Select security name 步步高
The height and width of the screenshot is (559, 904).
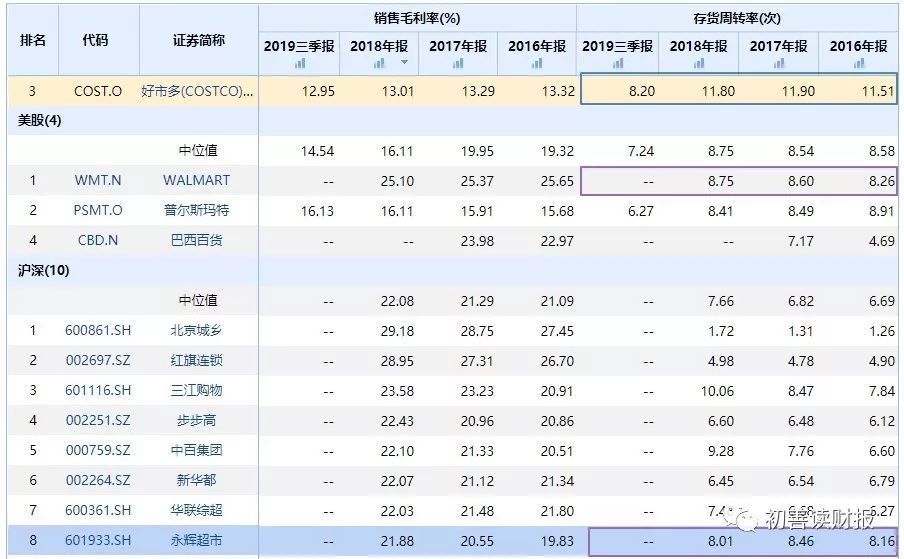click(x=197, y=420)
